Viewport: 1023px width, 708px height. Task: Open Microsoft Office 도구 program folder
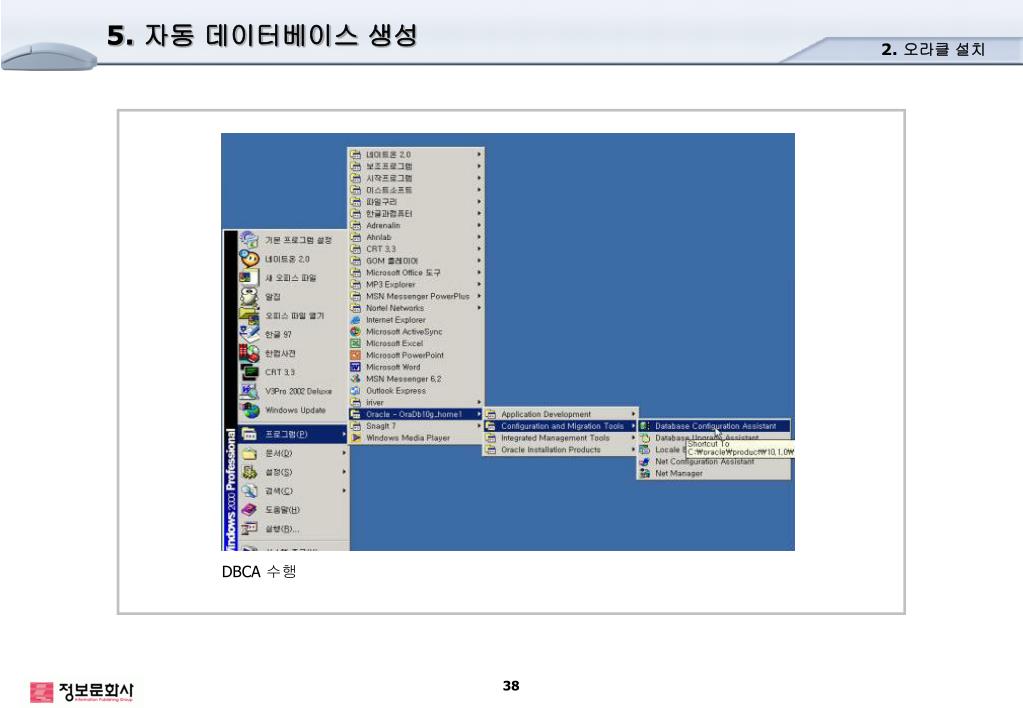[x=416, y=273]
